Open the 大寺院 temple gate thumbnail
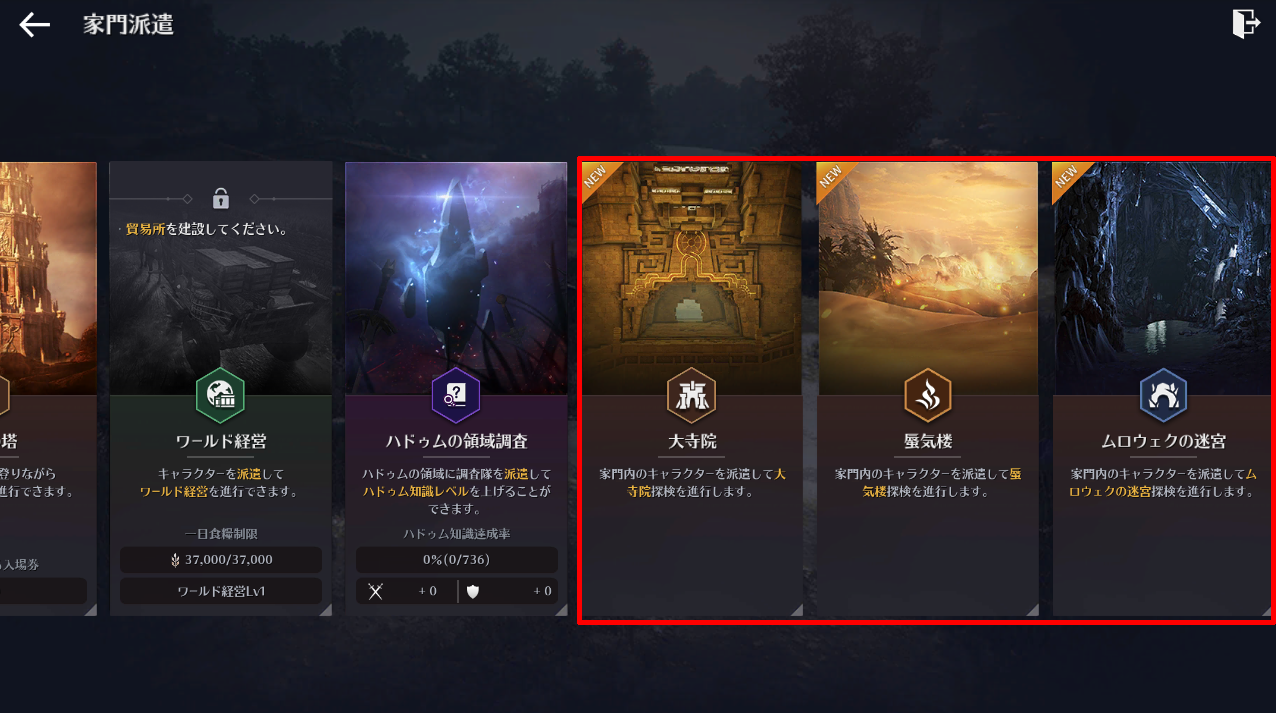Image resolution: width=1276 pixels, height=713 pixels. pos(692,278)
